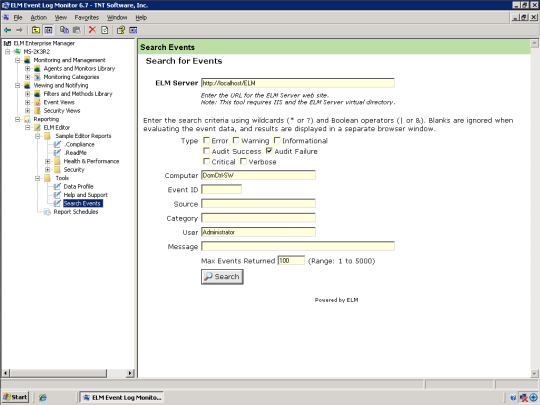The height and width of the screenshot is (405, 540).
Task: Open Internet Explorer from the taskbar
Action: coord(43,397)
